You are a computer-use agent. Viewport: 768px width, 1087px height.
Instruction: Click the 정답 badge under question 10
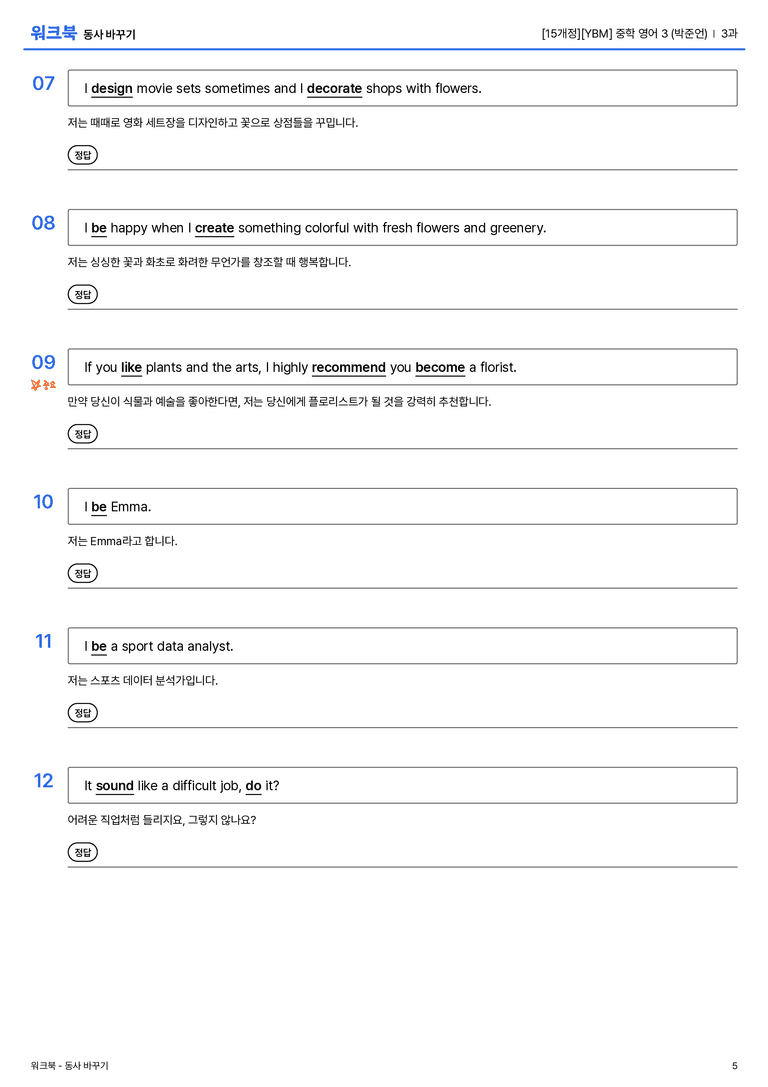tap(82, 573)
